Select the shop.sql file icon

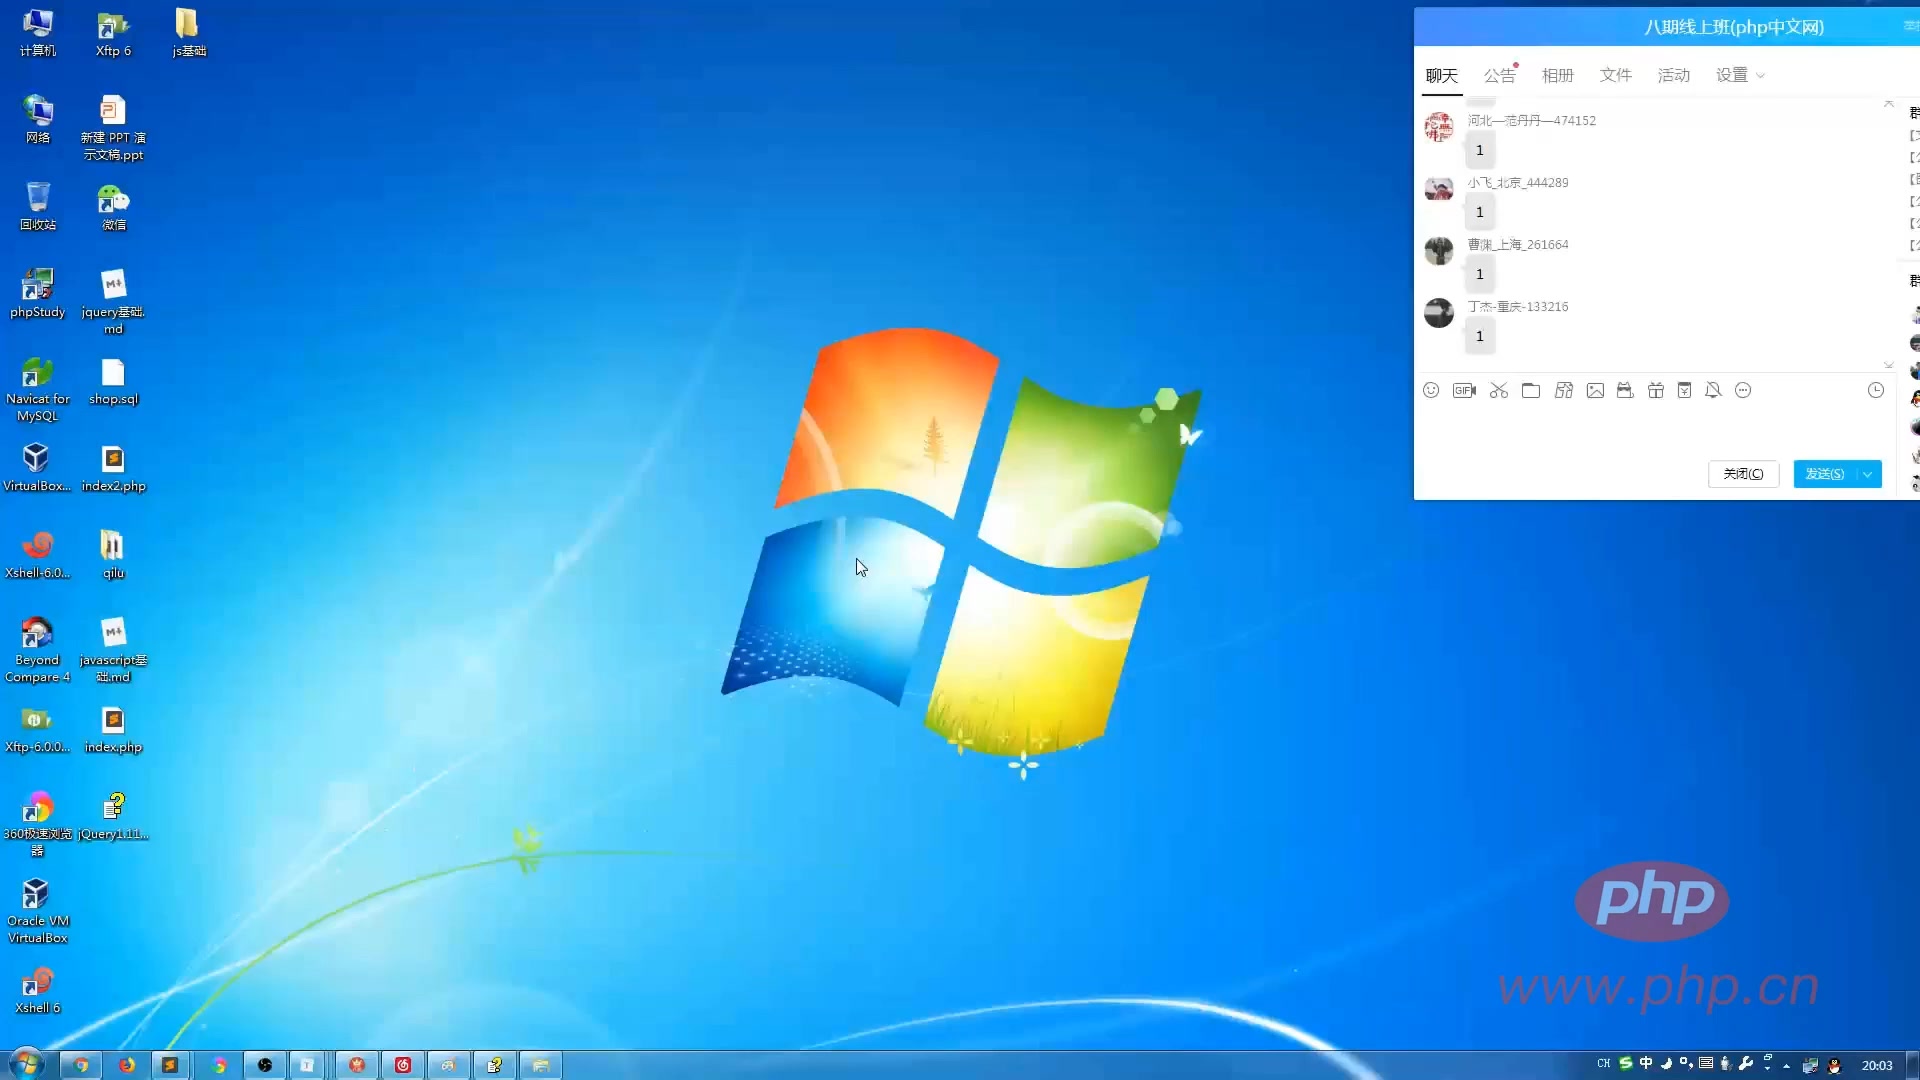[113, 381]
